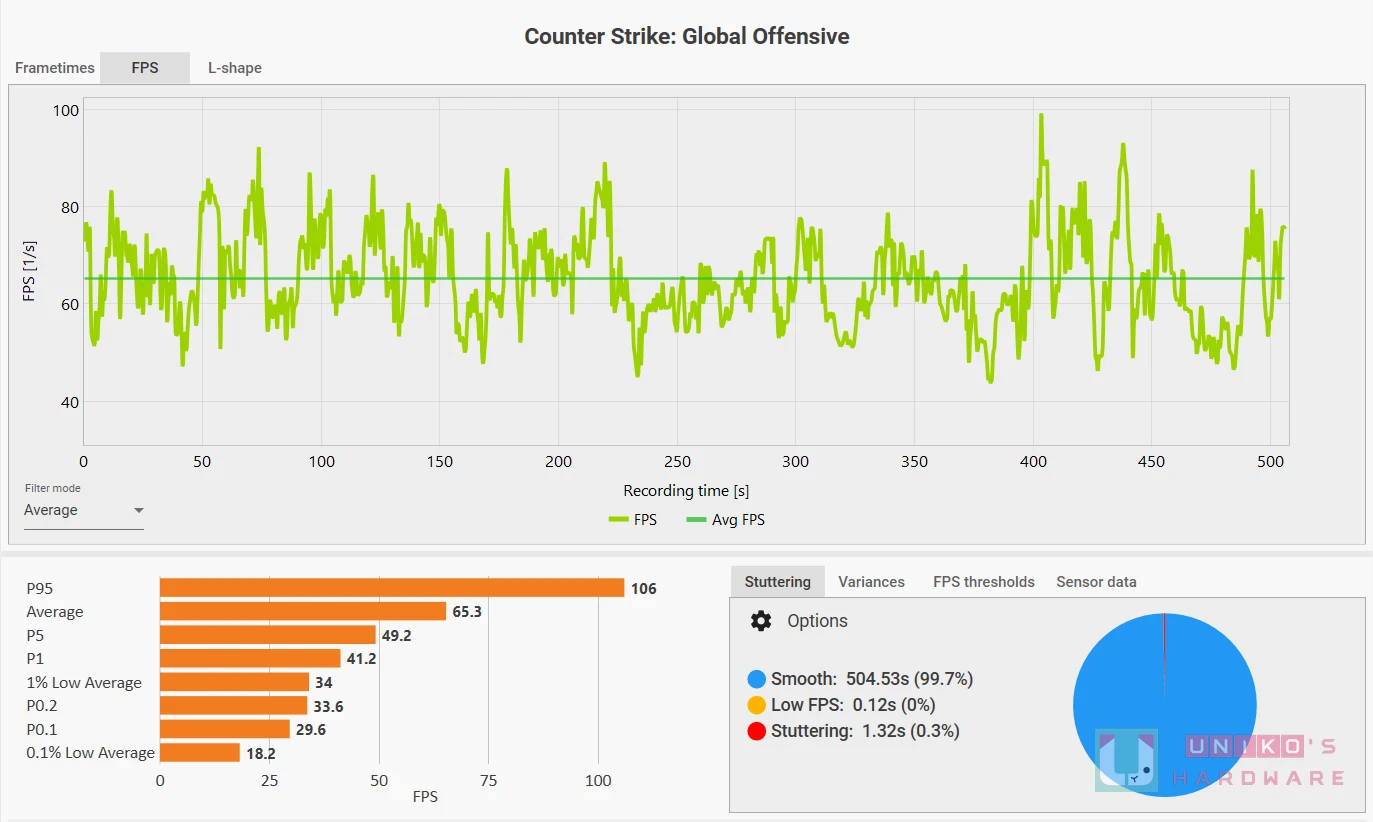
Task: Click the P95 row label
Action: [x=39, y=588]
